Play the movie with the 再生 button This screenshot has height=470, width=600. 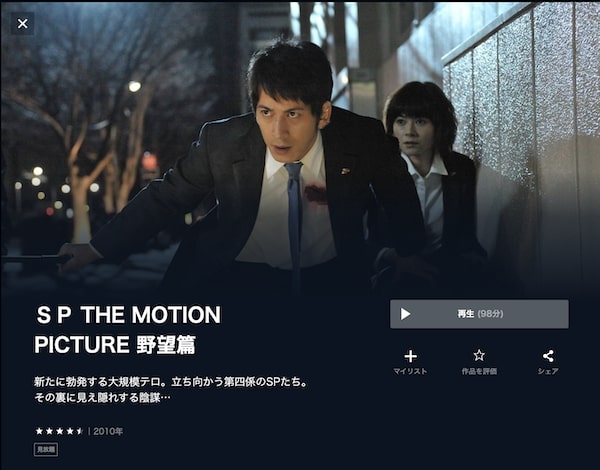click(x=479, y=314)
